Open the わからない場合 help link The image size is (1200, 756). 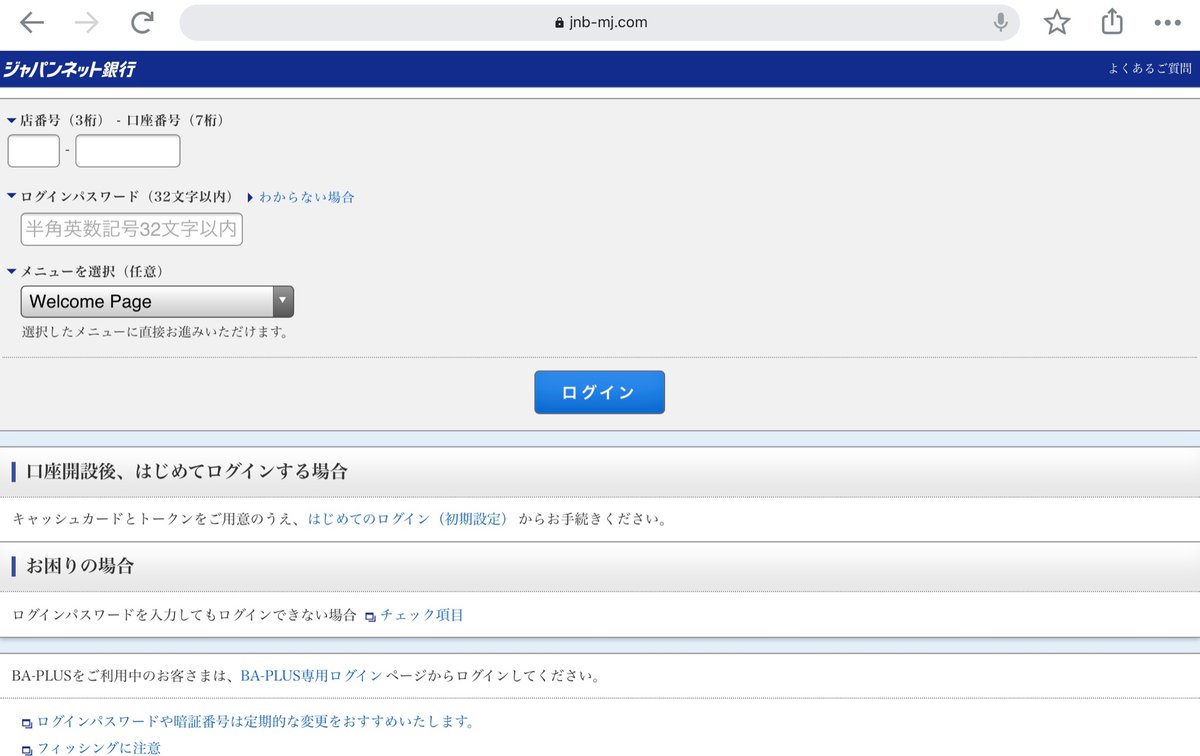click(x=306, y=197)
